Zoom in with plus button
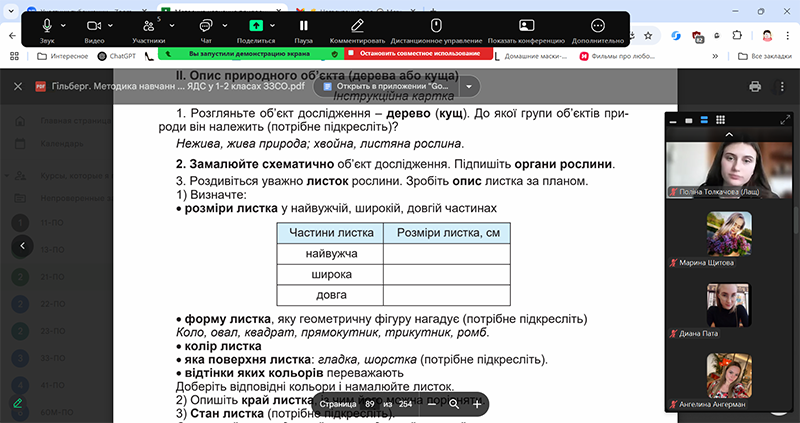 477,404
